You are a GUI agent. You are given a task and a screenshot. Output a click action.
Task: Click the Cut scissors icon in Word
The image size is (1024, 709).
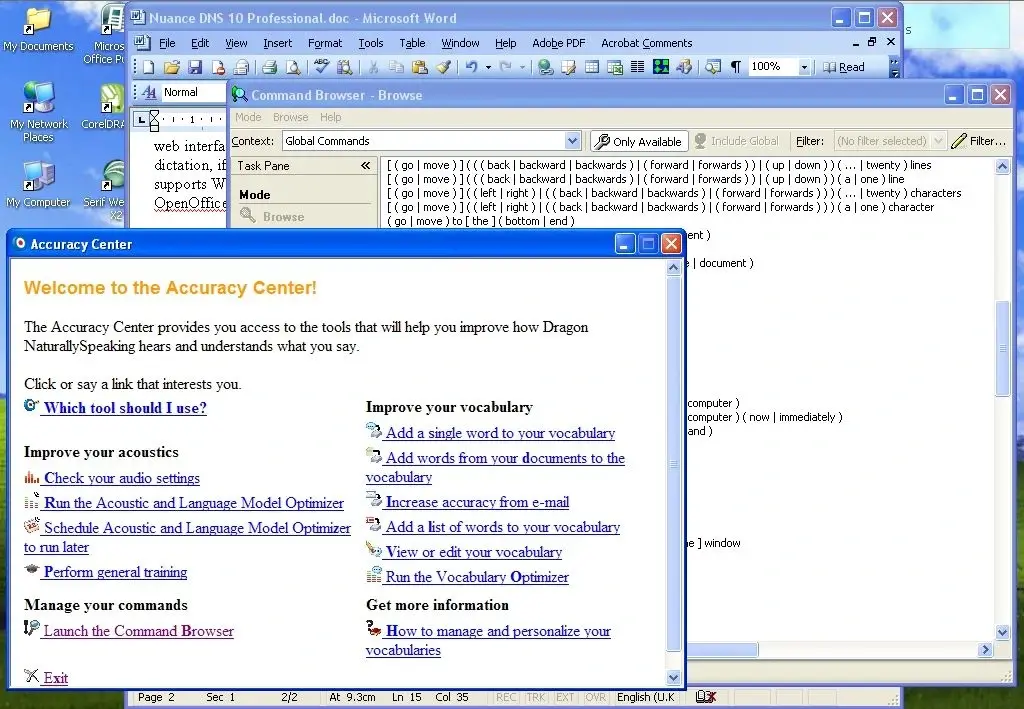(x=373, y=67)
